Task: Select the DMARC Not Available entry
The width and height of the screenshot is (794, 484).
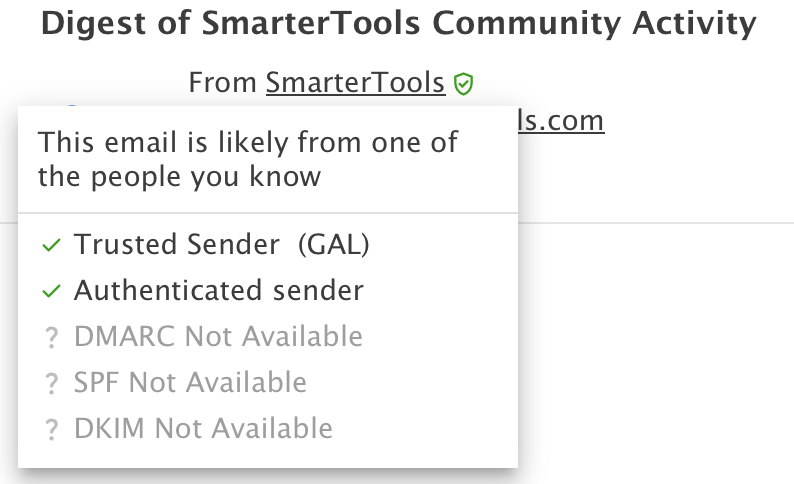Action: click(x=218, y=337)
